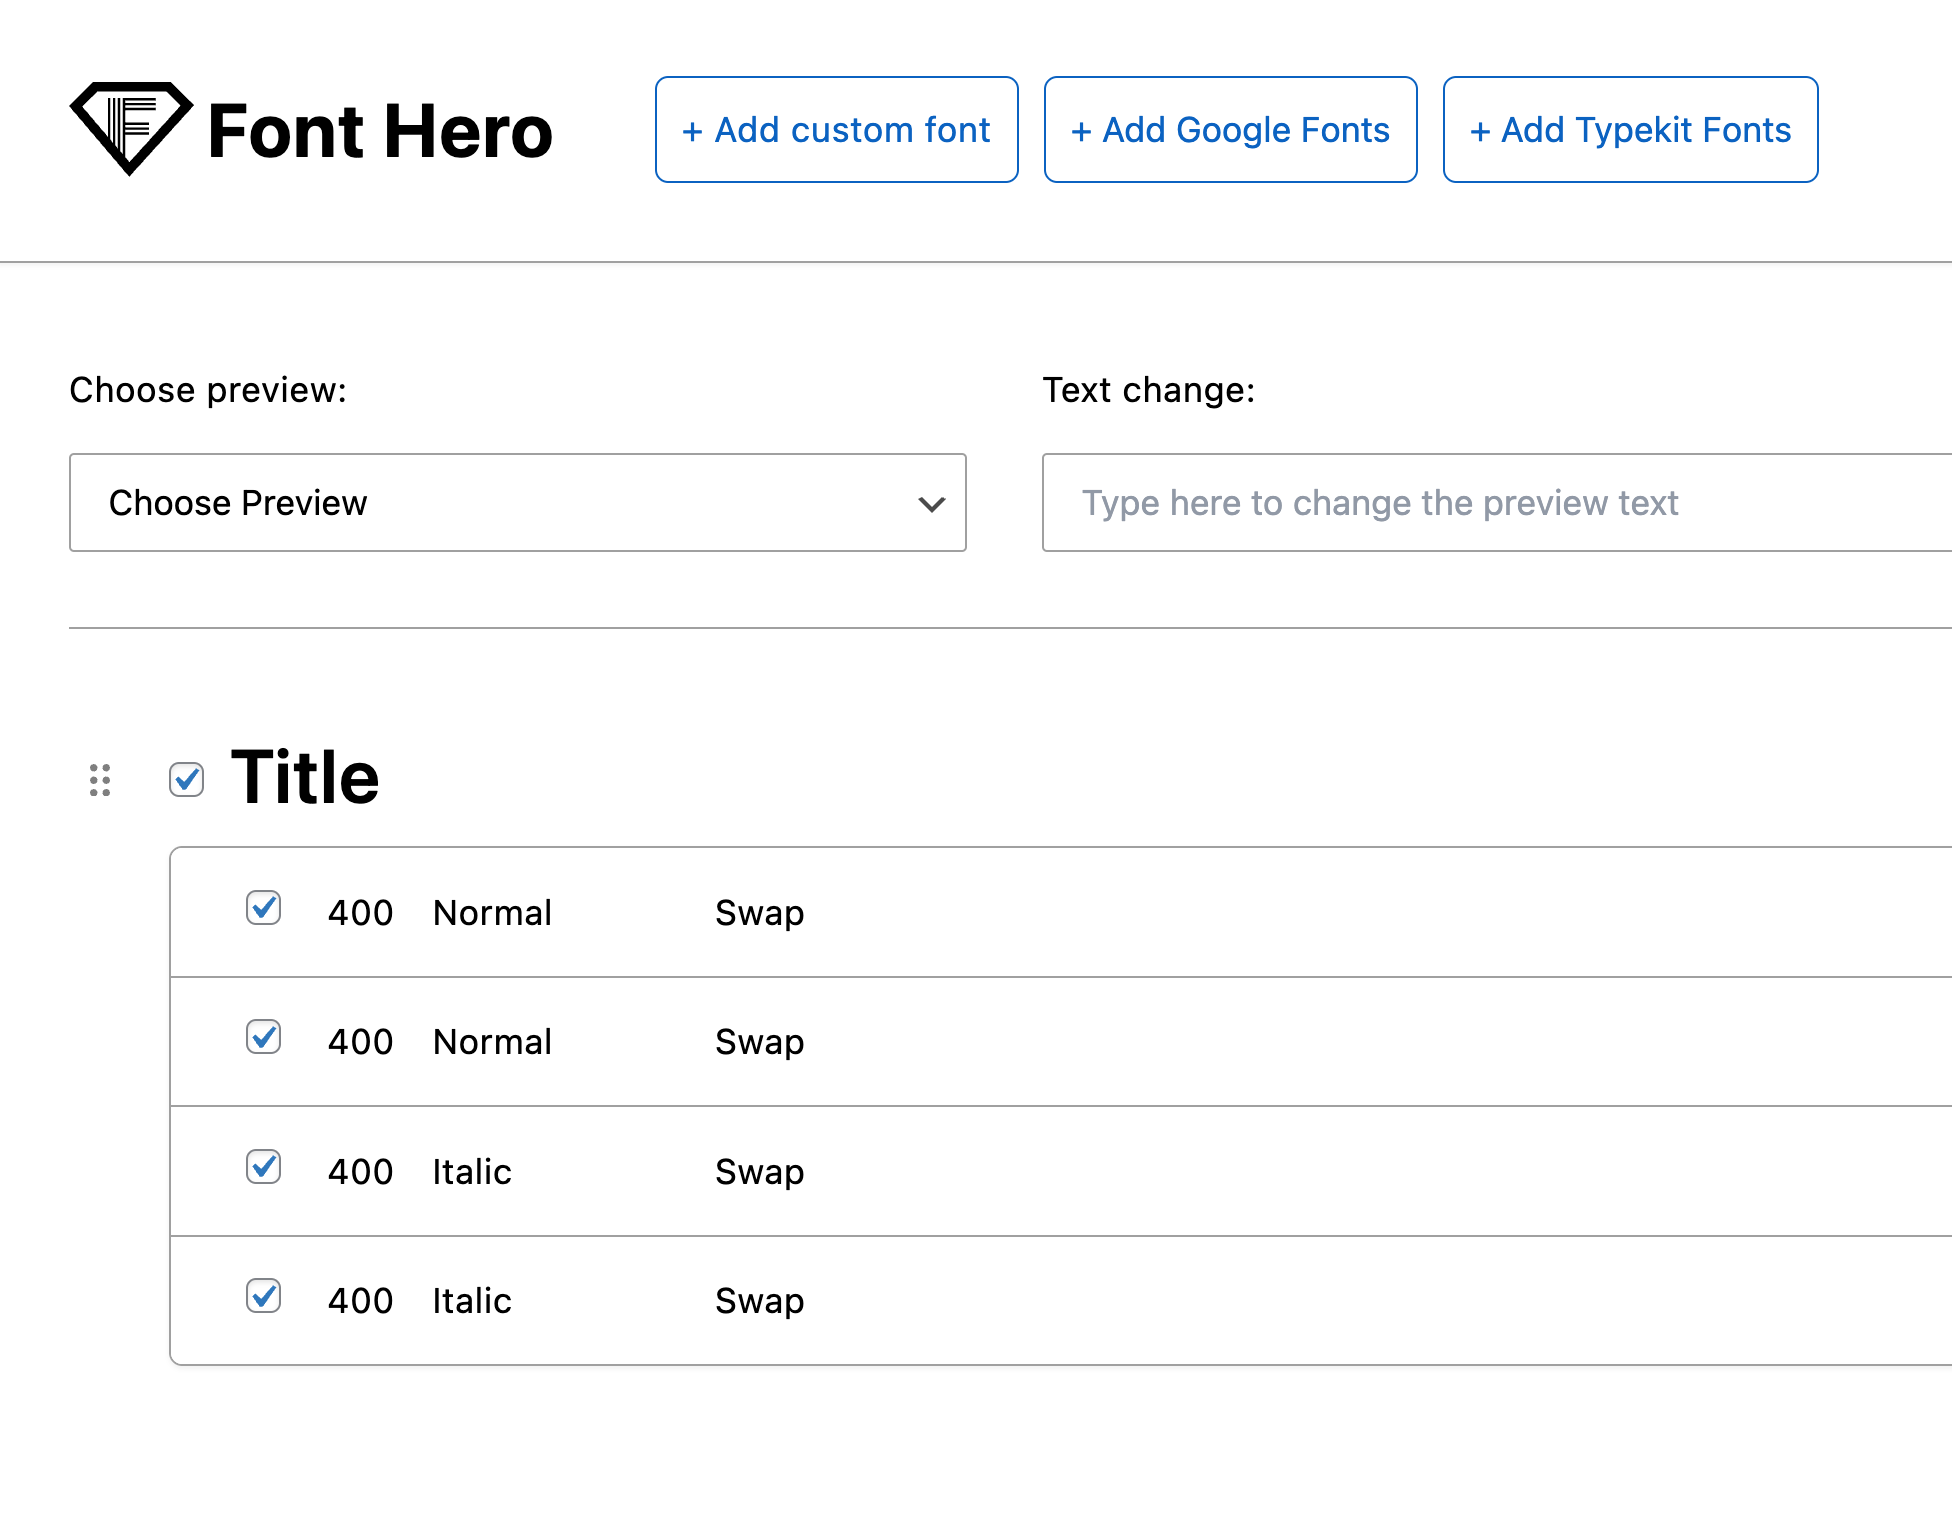
Task: Disable the first 400 Italic variant
Action: click(x=263, y=1169)
